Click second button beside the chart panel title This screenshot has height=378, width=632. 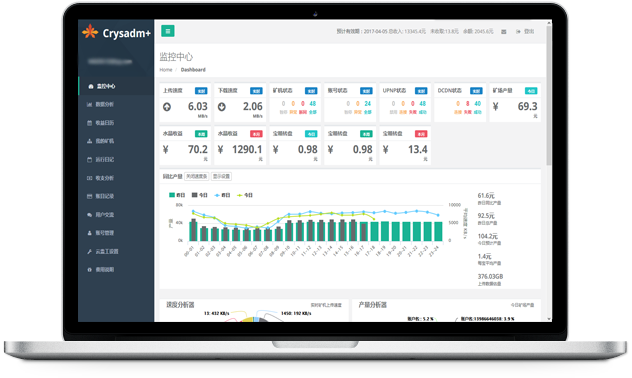[221, 177]
